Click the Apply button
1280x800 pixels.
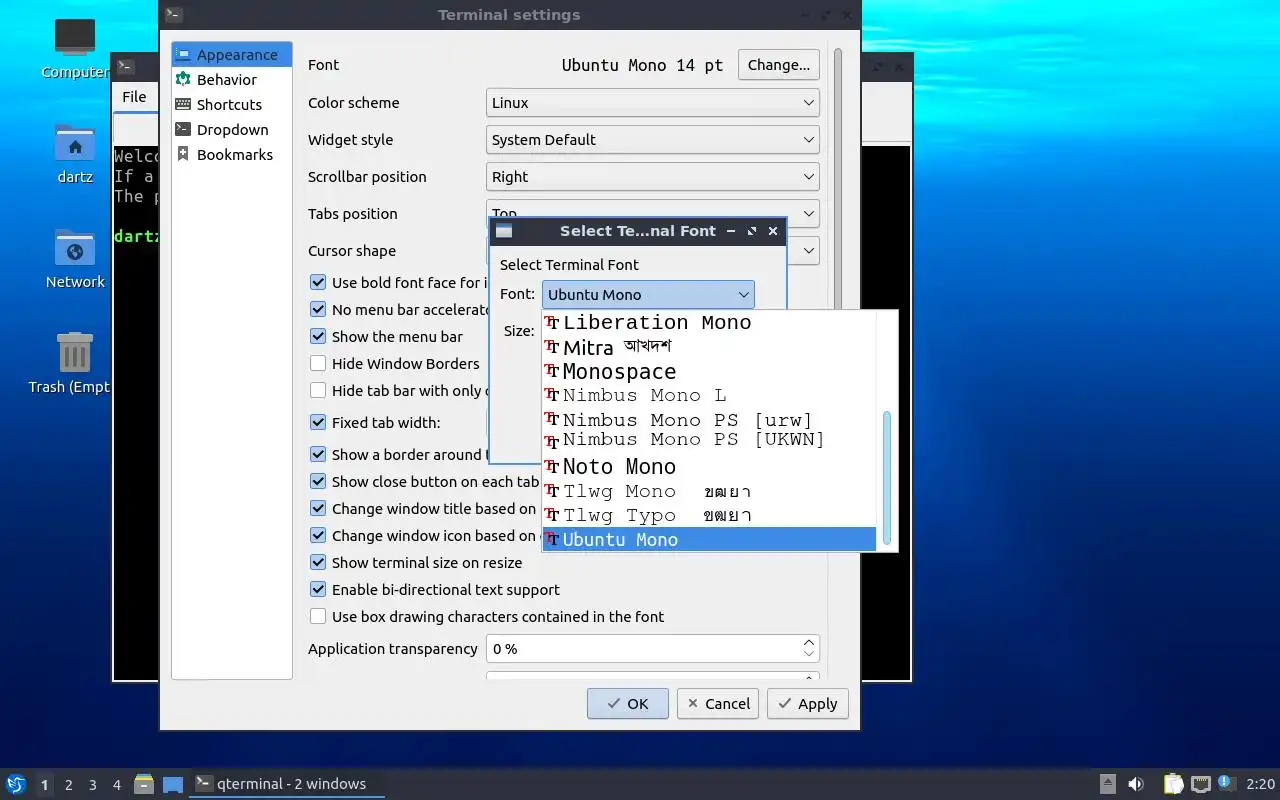pos(808,704)
